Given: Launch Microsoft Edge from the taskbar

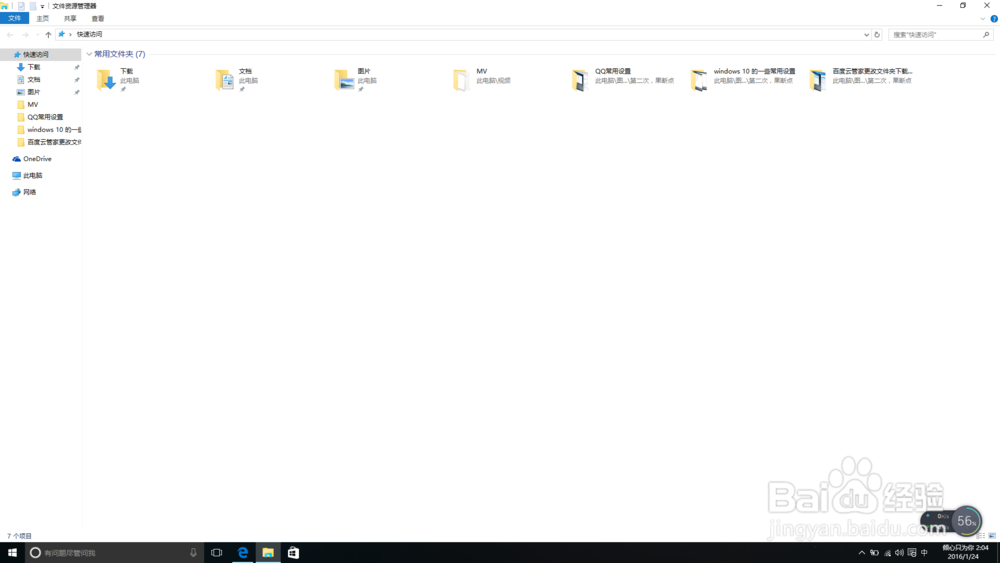Looking at the screenshot, I should point(242,553).
